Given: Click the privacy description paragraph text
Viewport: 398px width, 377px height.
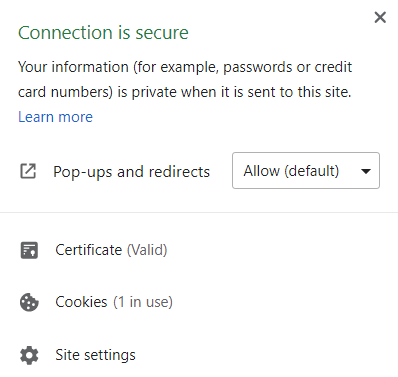Looking at the screenshot, I should 185,79.
